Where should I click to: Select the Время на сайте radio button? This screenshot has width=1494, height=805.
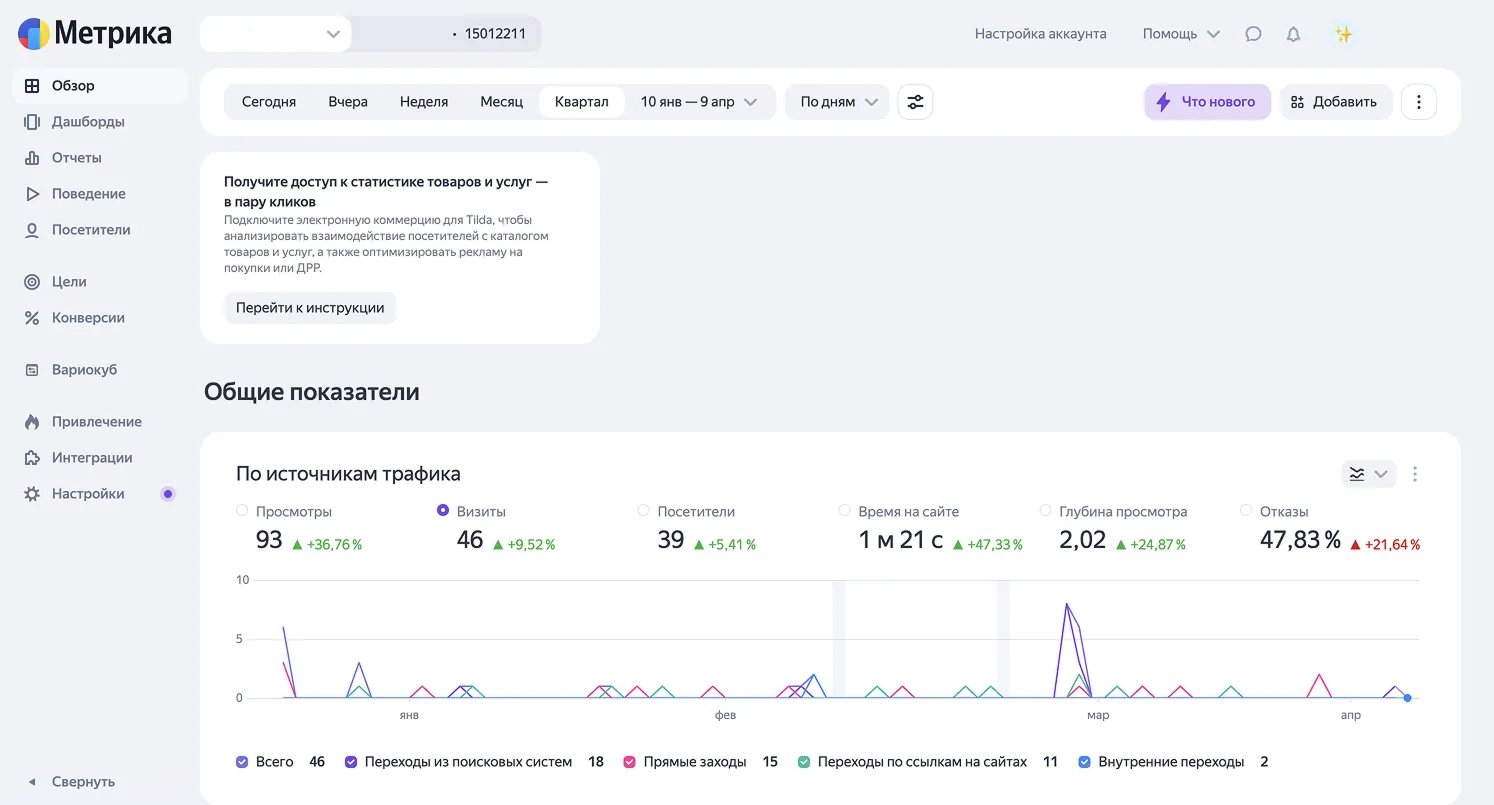tap(845, 510)
